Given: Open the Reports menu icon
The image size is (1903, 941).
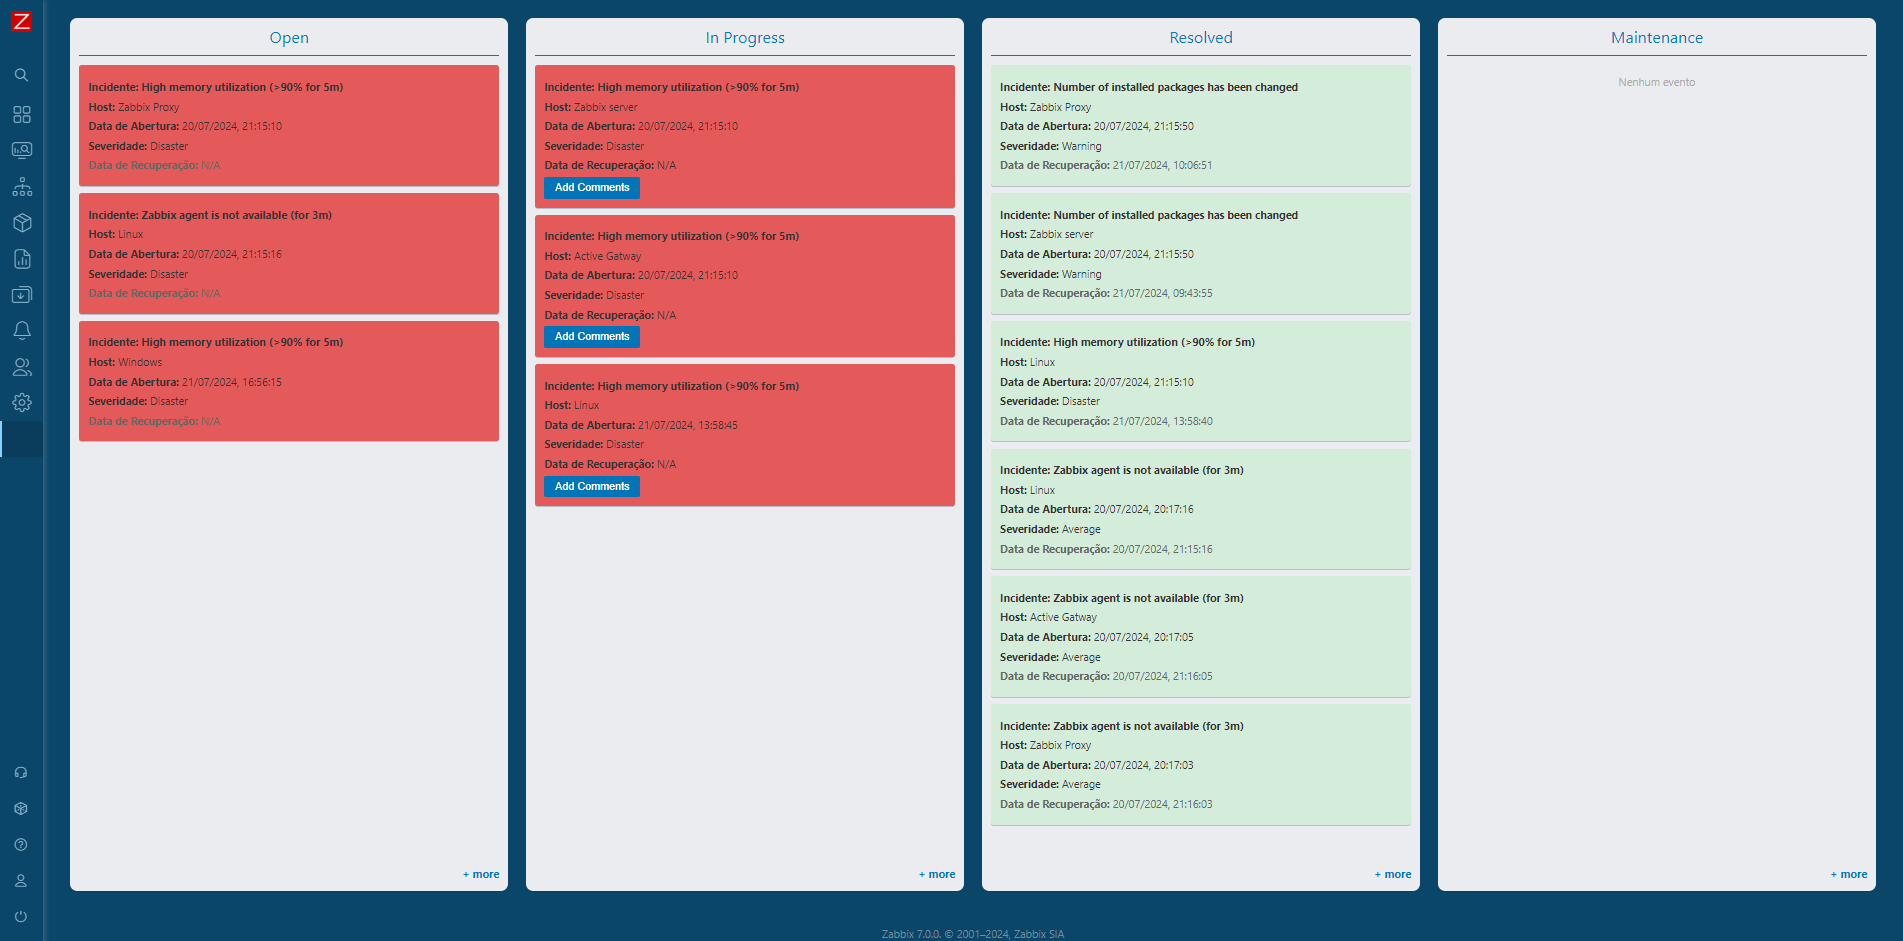Looking at the screenshot, I should click(x=21, y=259).
